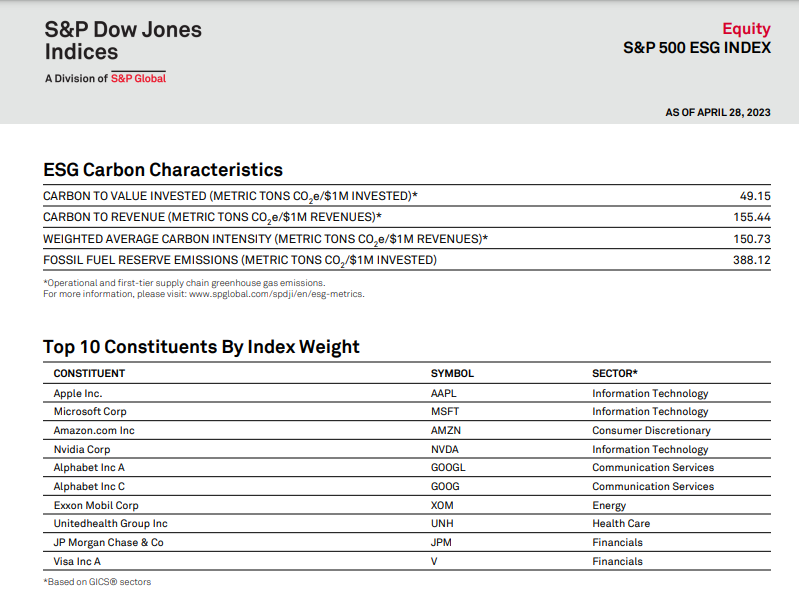Click Communication Services sector in GOOGL row
The image size is (799, 603).
pyautogui.click(x=653, y=467)
